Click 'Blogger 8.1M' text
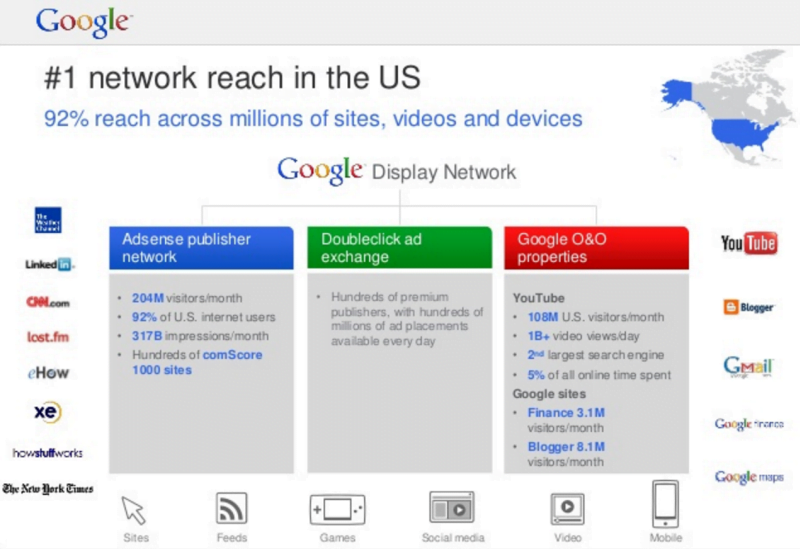 click(566, 447)
